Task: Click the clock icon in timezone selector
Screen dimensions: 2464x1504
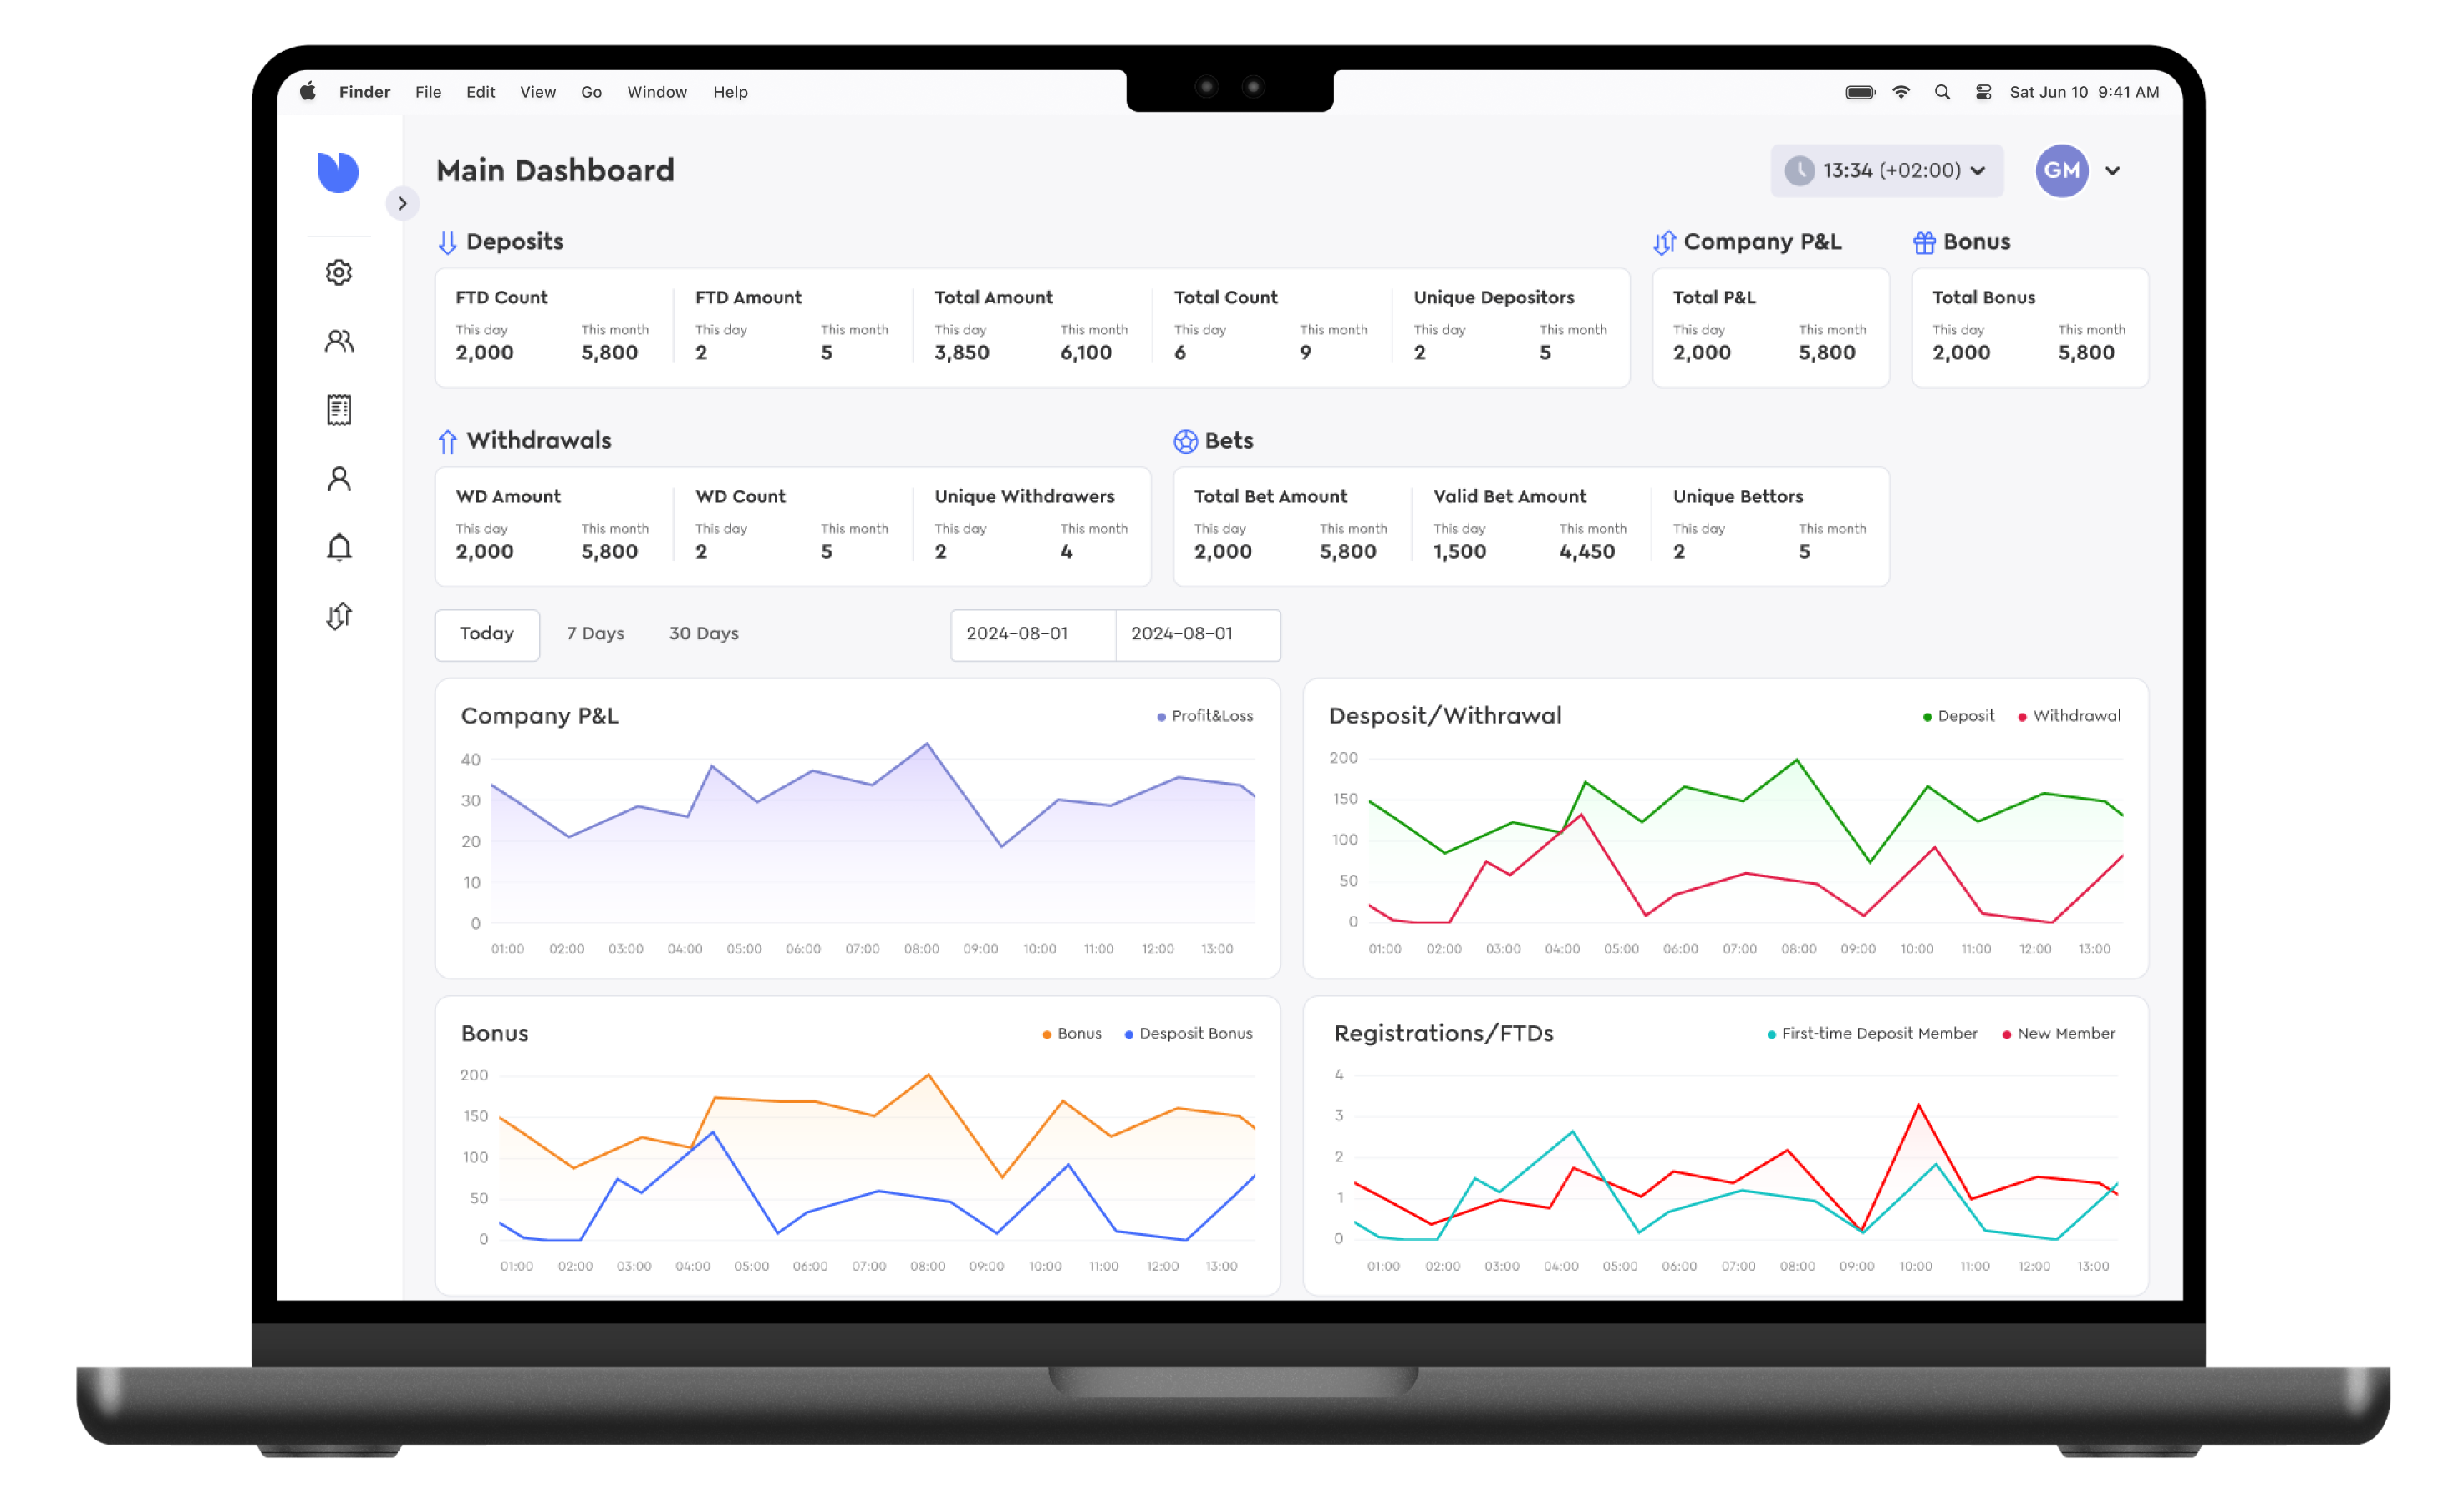Action: (1799, 170)
